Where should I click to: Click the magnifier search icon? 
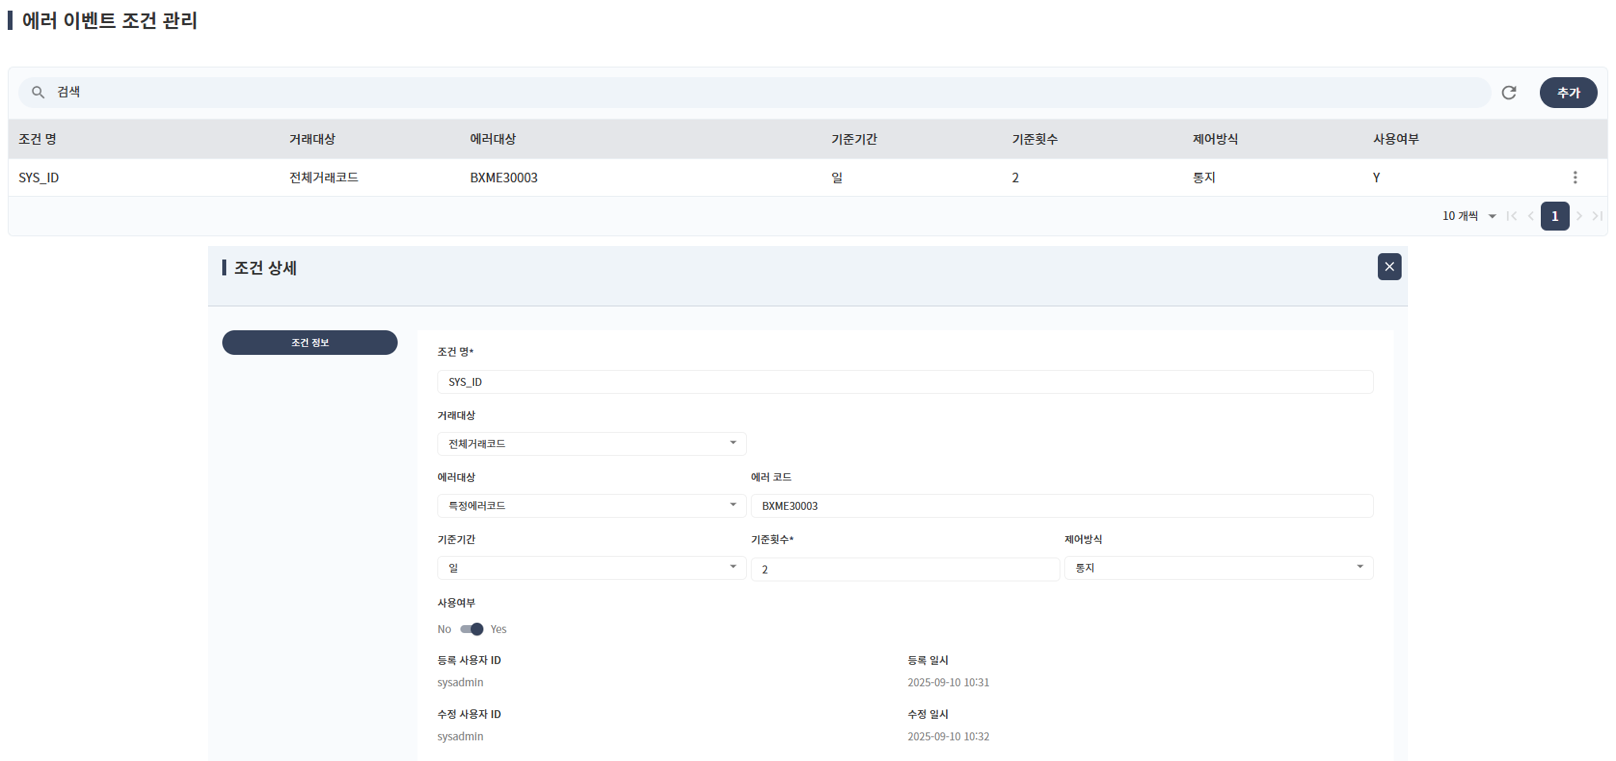click(x=38, y=92)
